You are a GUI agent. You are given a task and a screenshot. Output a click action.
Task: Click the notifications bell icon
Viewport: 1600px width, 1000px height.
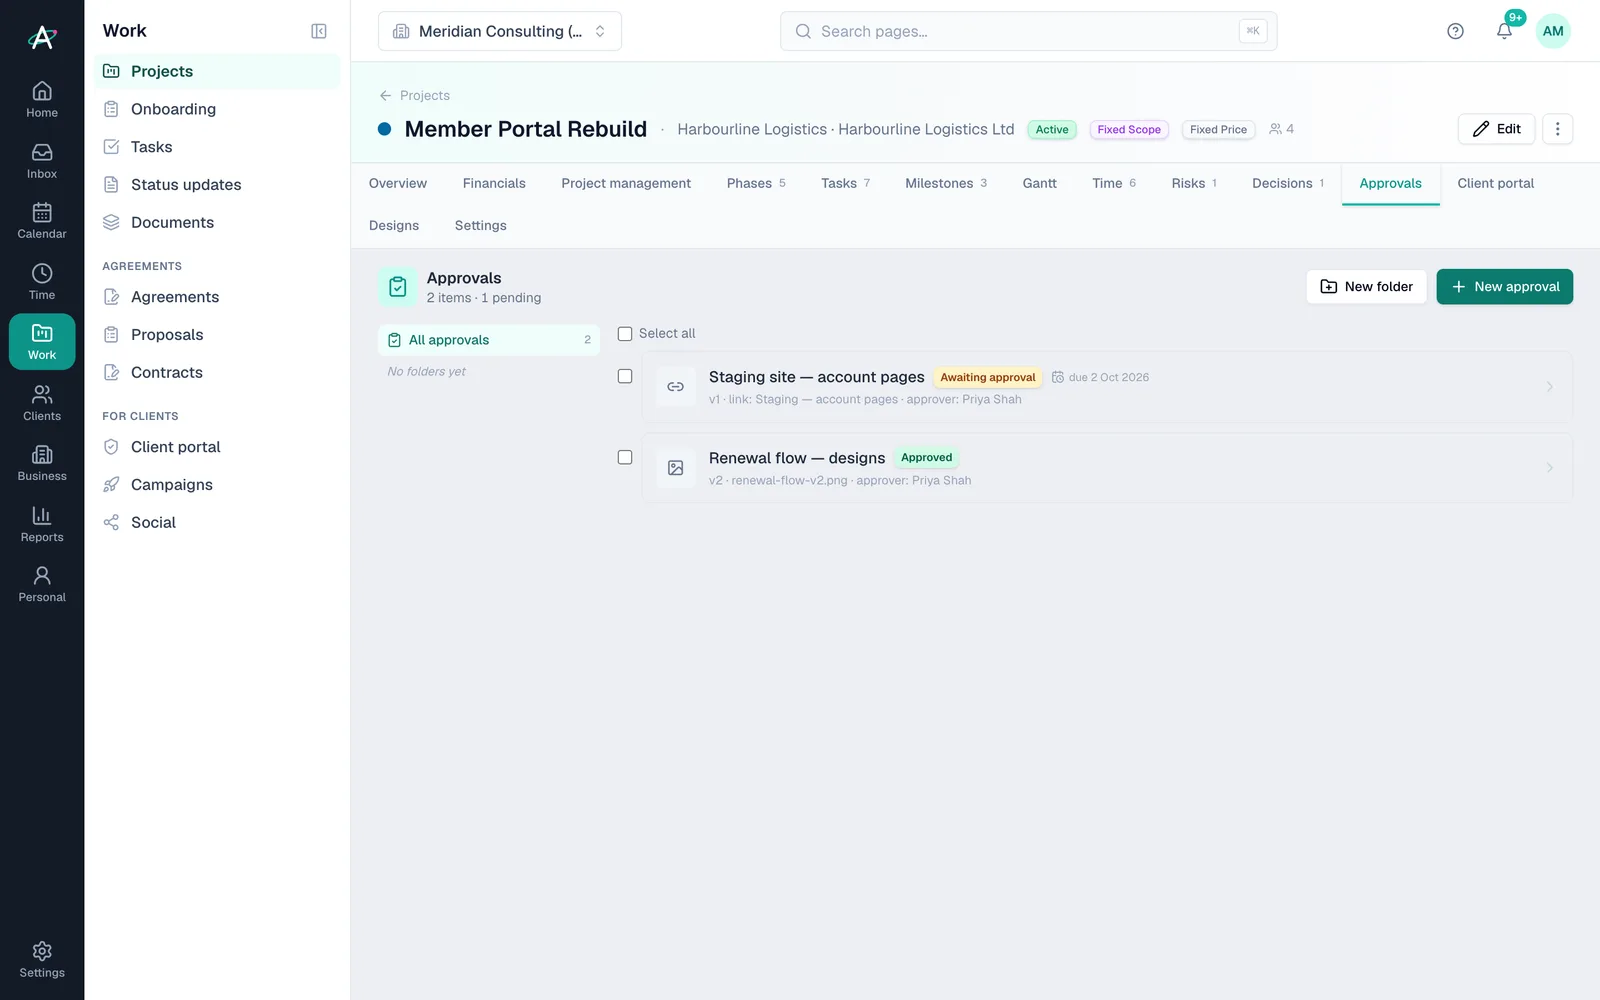pyautogui.click(x=1504, y=31)
